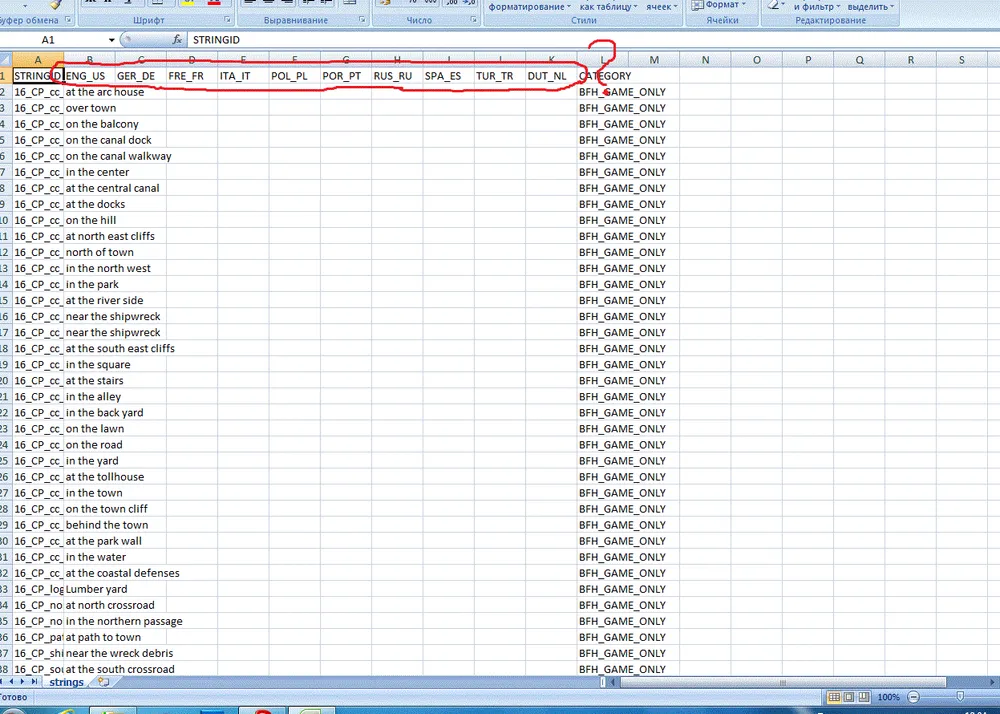Select the strings sheet tab
This screenshot has width=1000, height=714.
coord(67,682)
